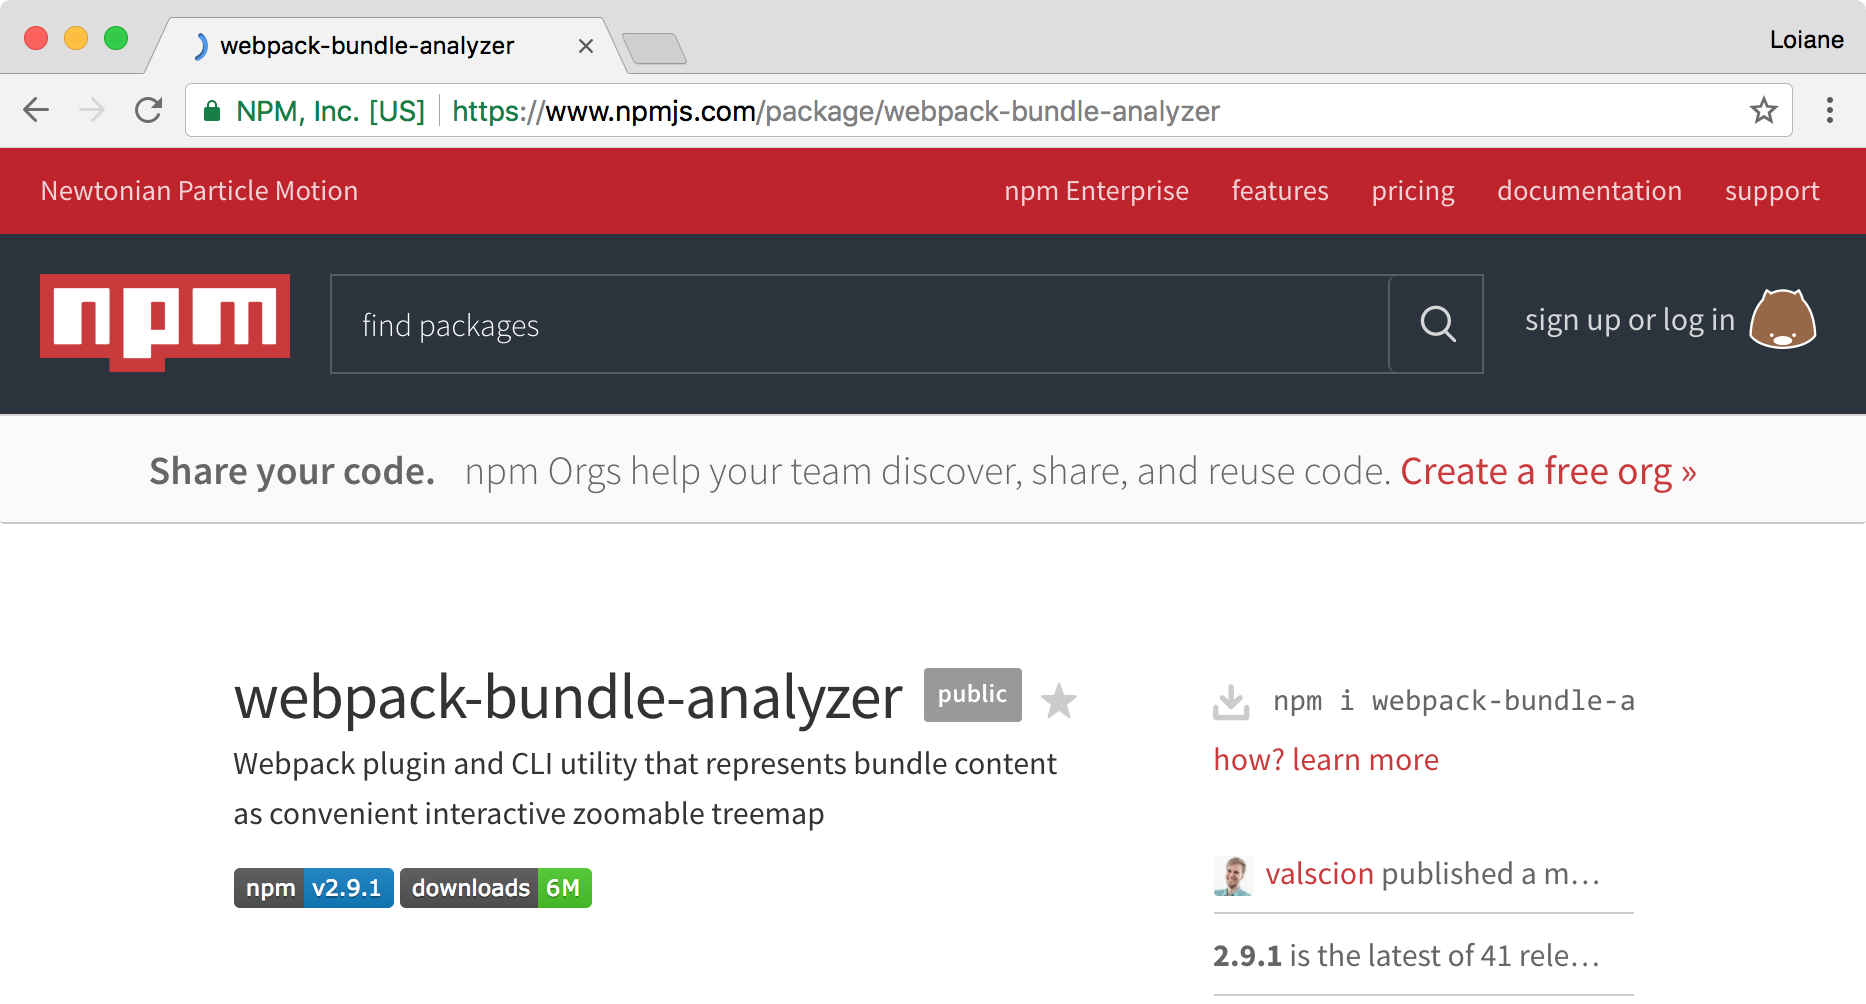Click valscion's profile avatar

click(x=1233, y=876)
